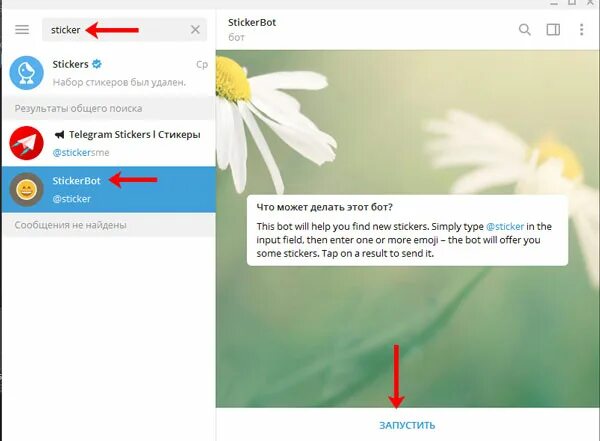The image size is (600, 441).
Task: Select the StickerBot search result
Action: (x=109, y=189)
